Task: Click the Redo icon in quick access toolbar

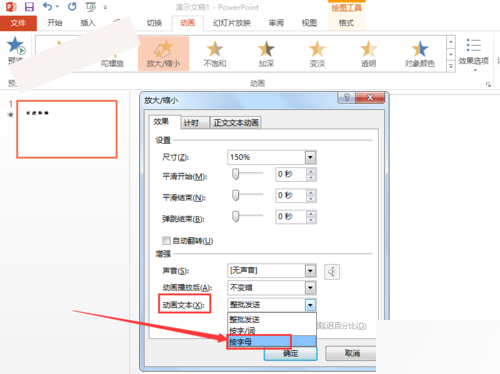Action: [x=72, y=6]
